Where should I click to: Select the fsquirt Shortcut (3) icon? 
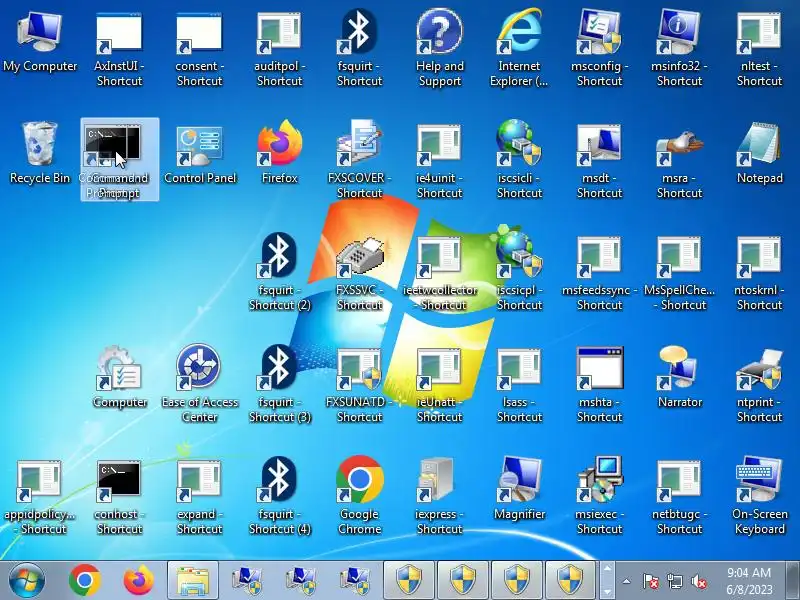click(280, 384)
